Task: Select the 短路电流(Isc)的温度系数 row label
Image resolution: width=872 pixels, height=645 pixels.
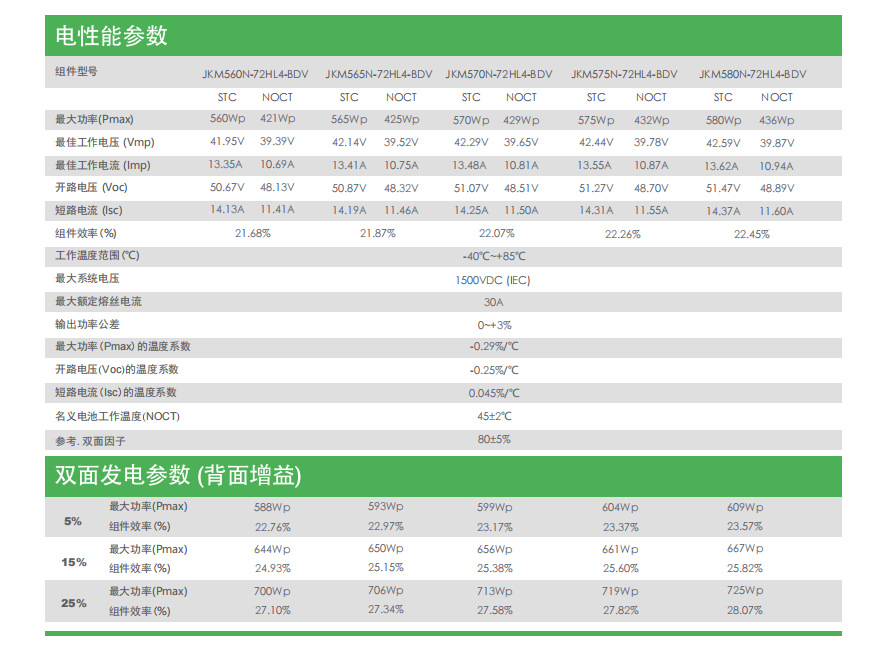Action: tap(116, 393)
